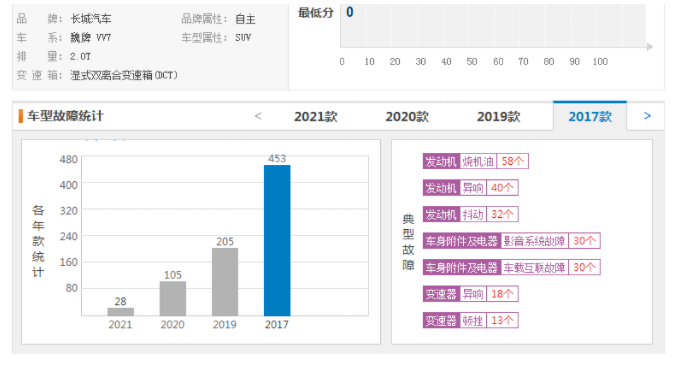Click the 480 y-axis value
674x366 pixels.
tap(69, 160)
